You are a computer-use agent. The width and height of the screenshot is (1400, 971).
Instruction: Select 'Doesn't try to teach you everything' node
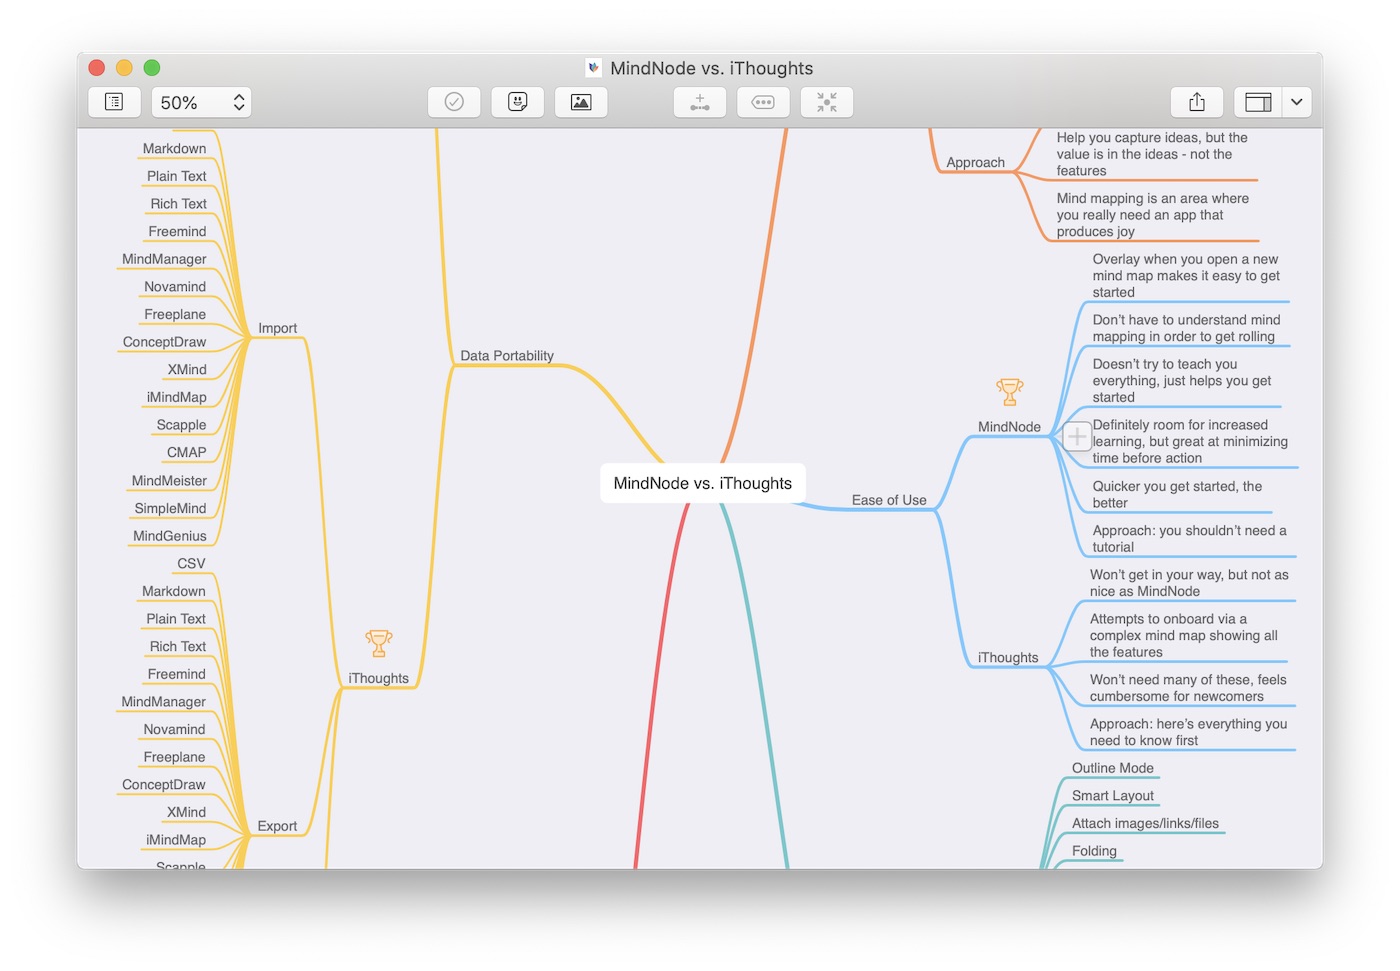coord(1182,381)
